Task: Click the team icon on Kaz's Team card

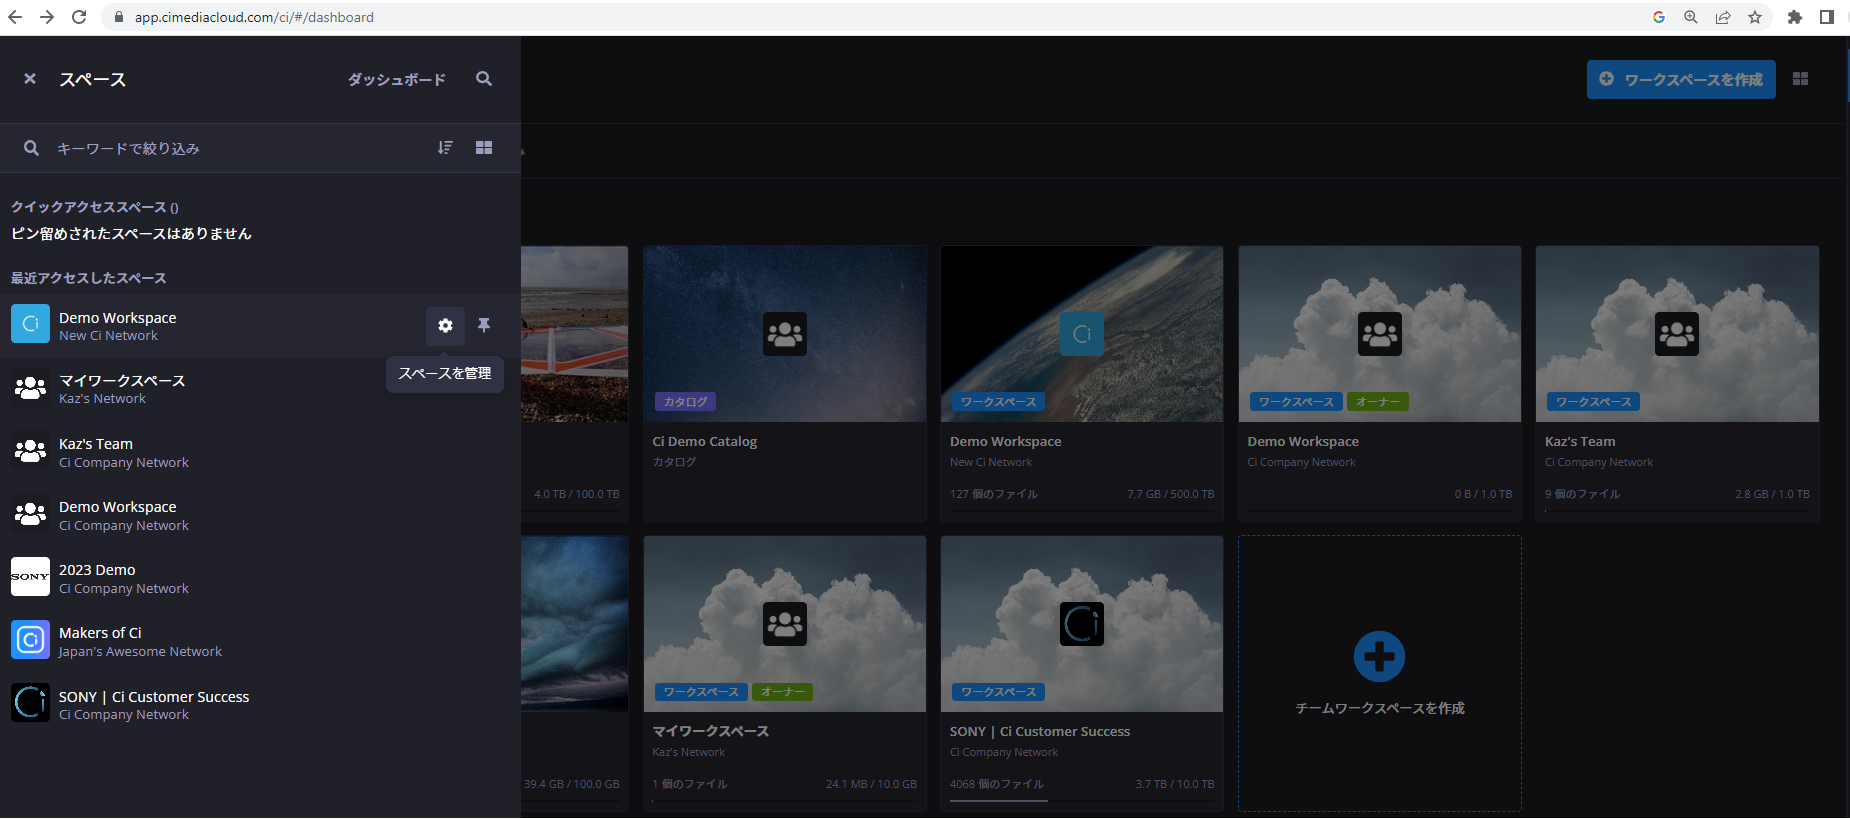Action: [1677, 334]
